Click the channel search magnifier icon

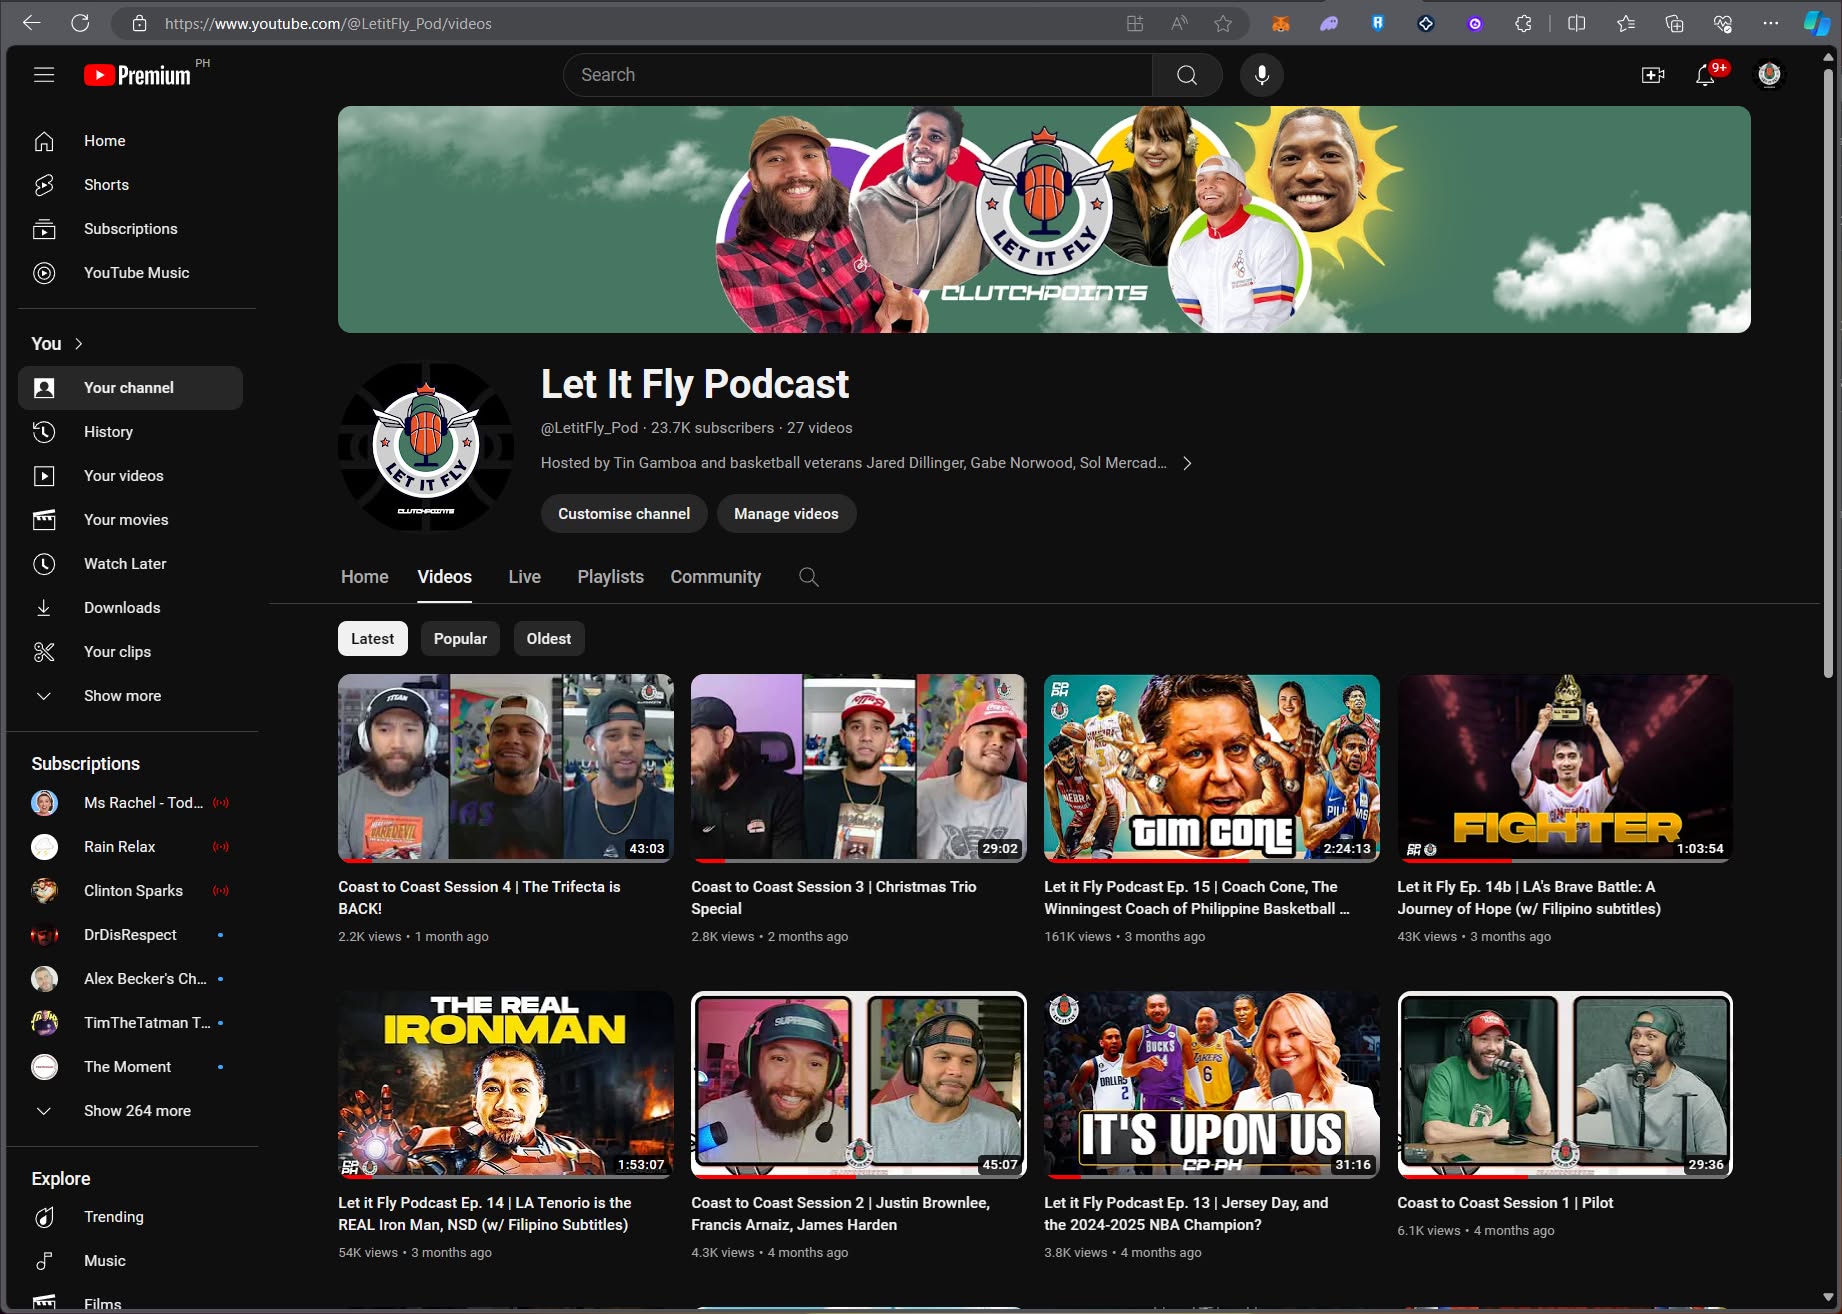(x=809, y=577)
